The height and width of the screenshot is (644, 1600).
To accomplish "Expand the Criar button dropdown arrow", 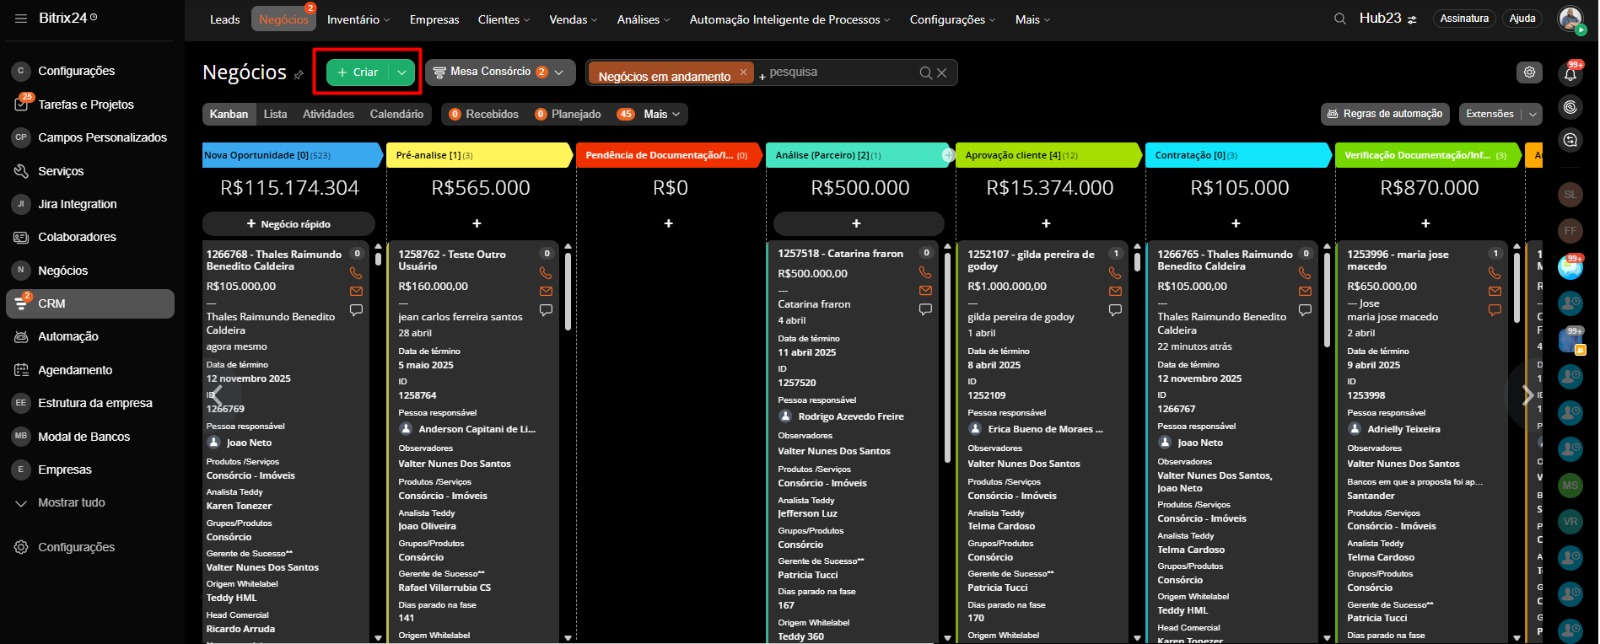I will click(x=401, y=72).
